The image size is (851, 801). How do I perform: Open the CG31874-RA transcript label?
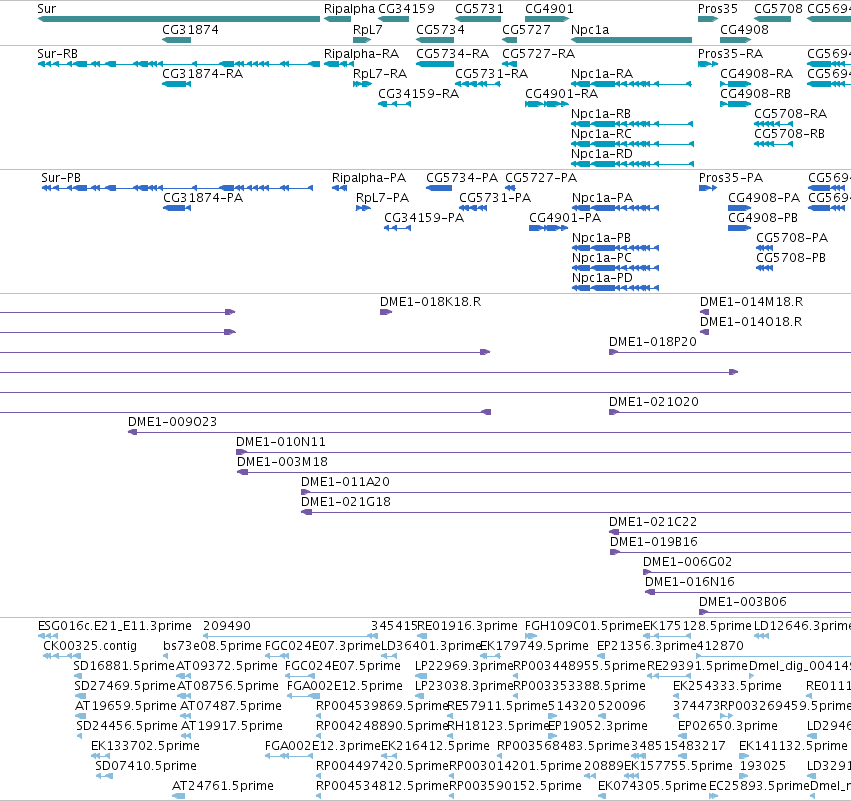click(202, 73)
